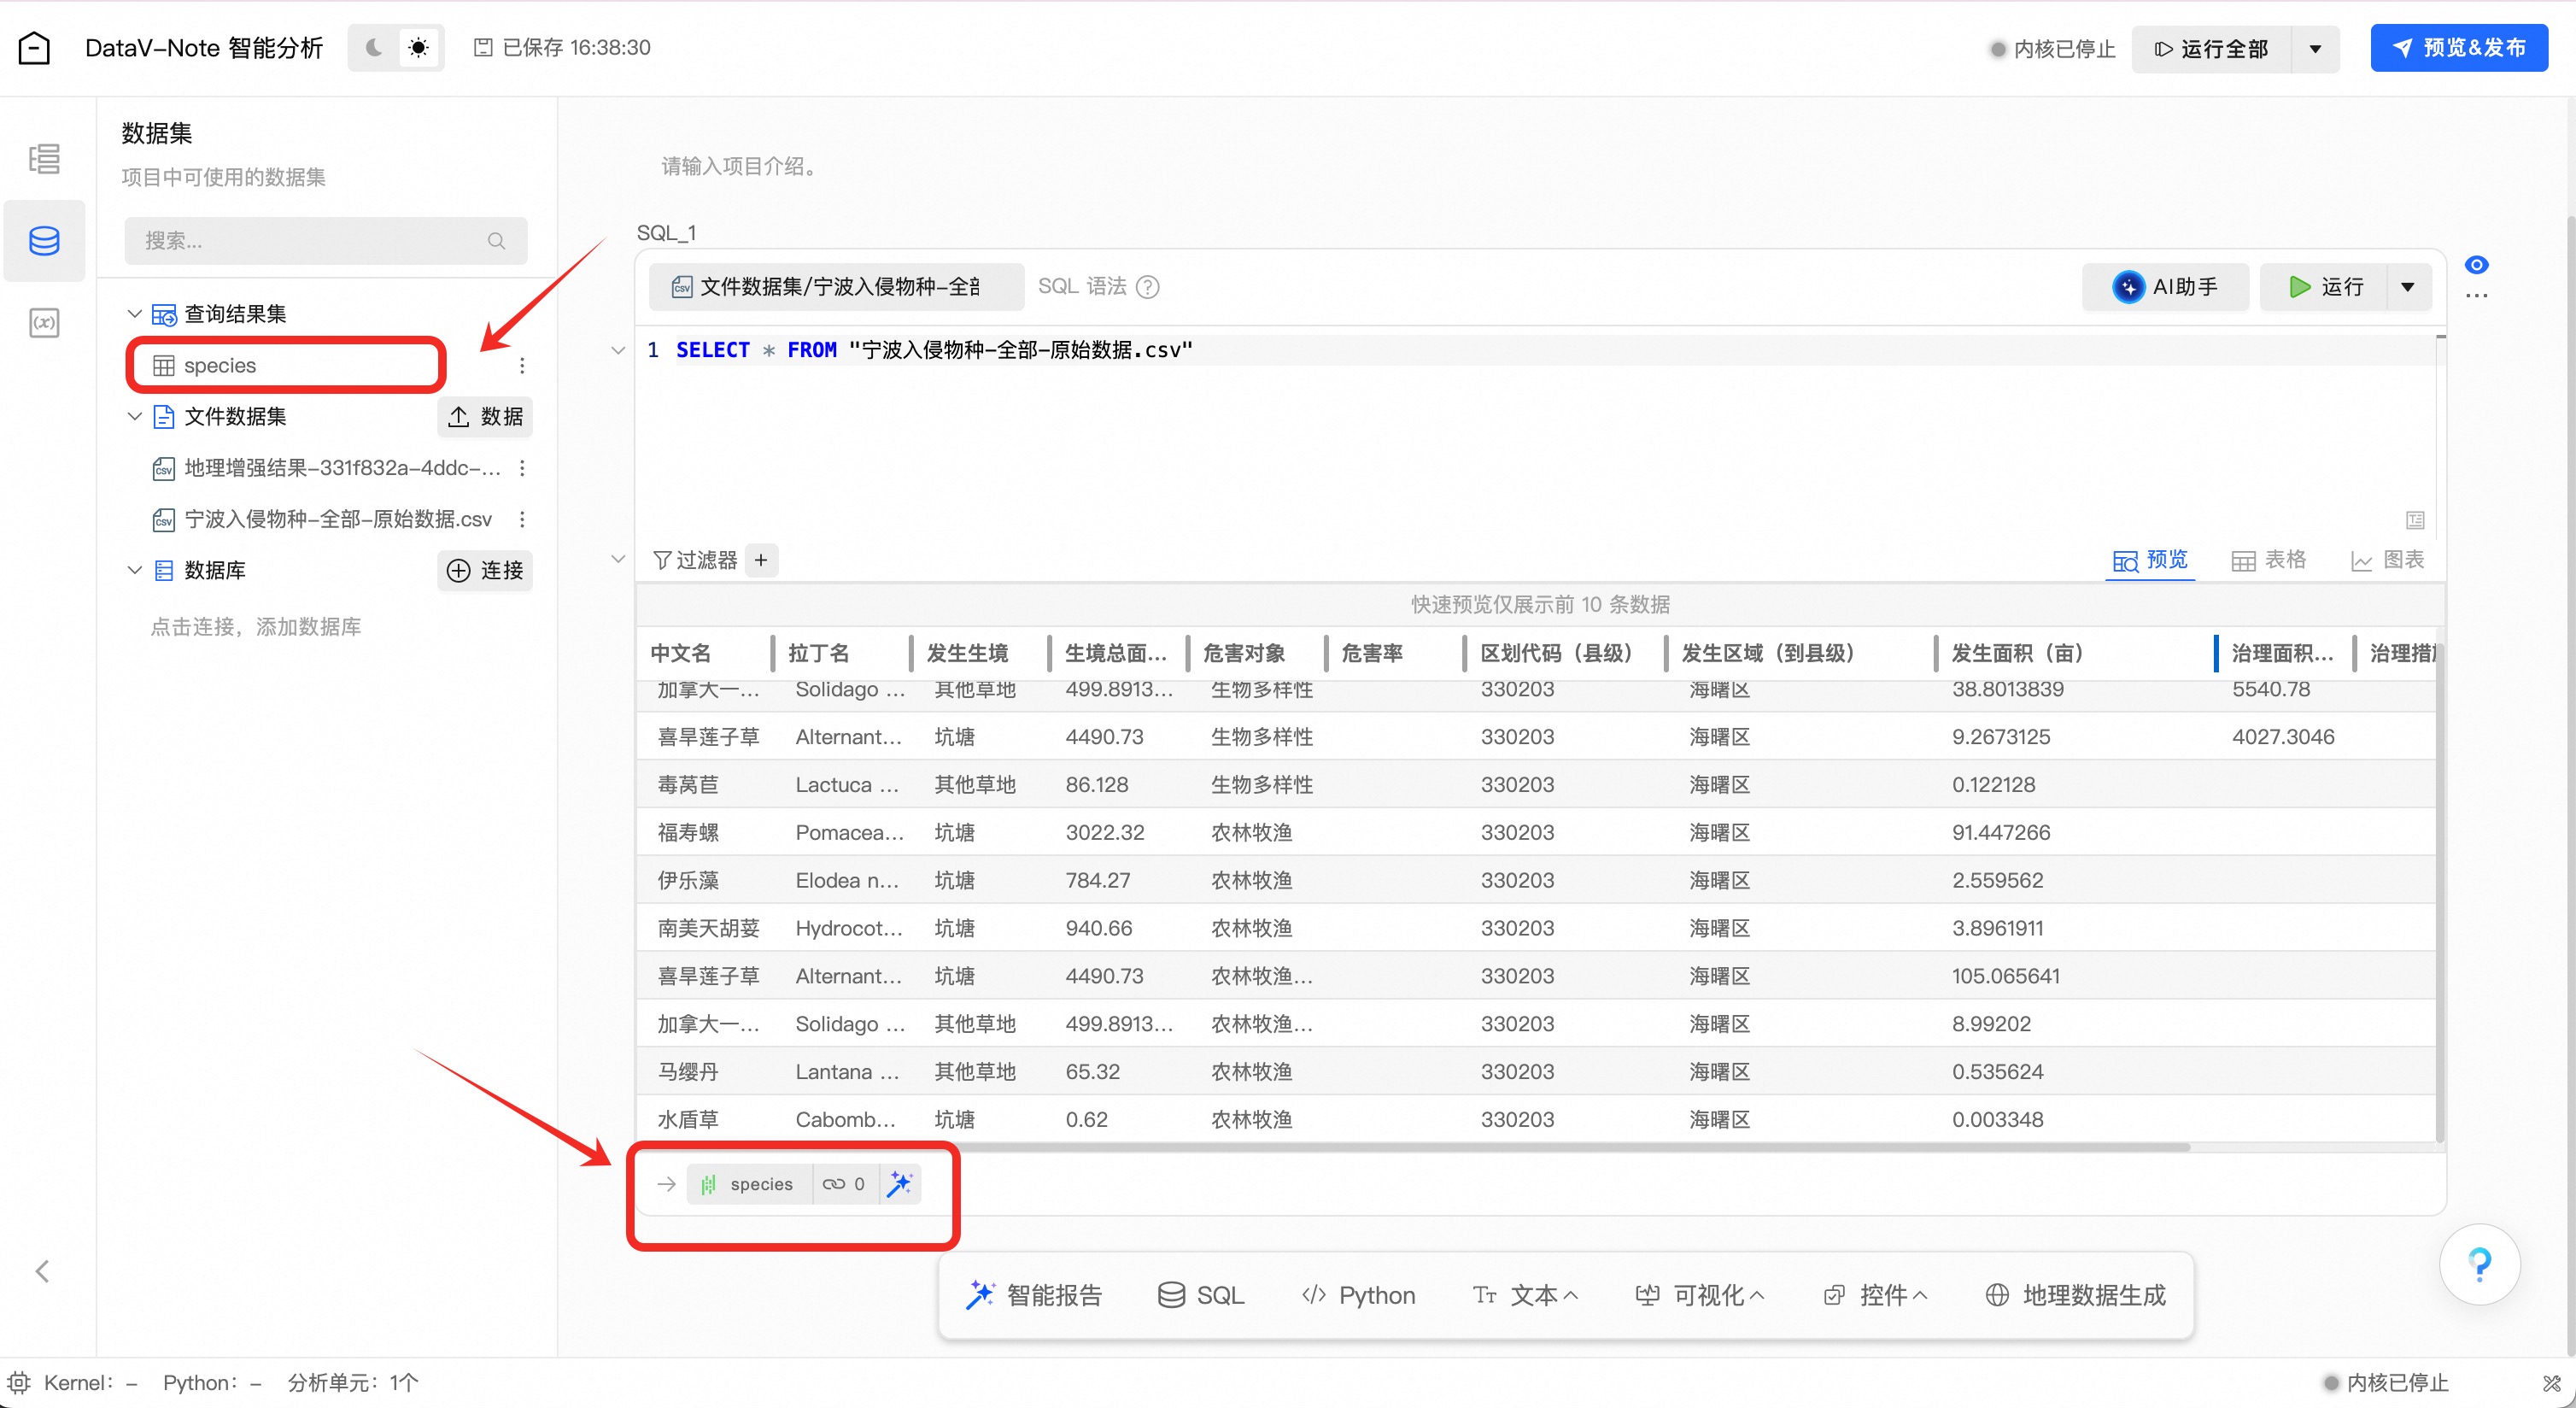Collapse the 查询结果集 tree node
The width and height of the screenshot is (2576, 1408).
pos(134,313)
